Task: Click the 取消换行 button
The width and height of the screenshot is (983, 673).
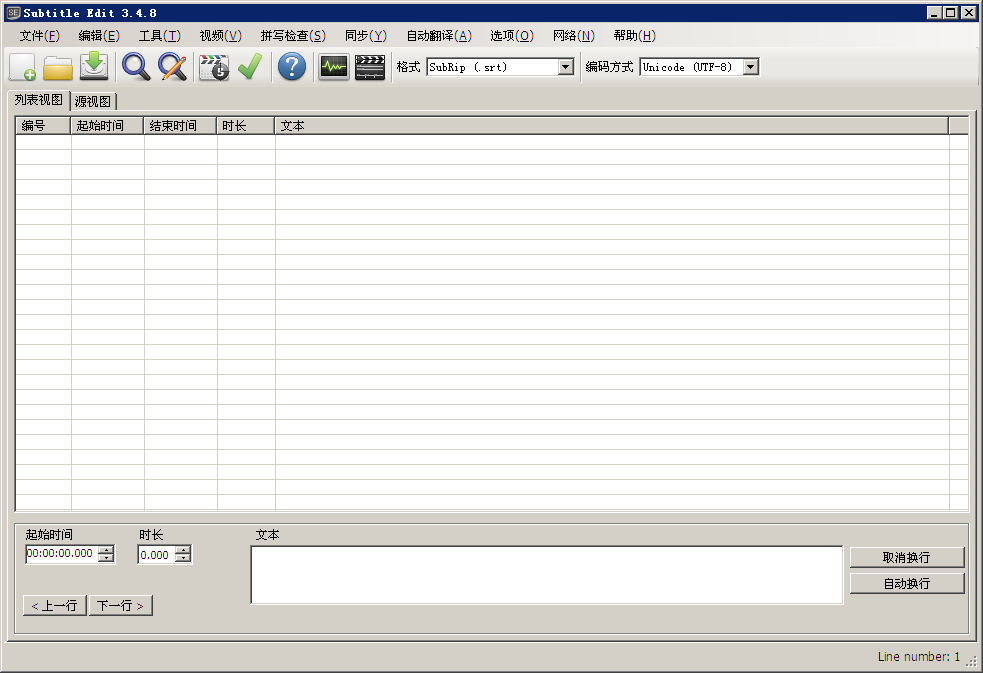Action: tap(906, 557)
